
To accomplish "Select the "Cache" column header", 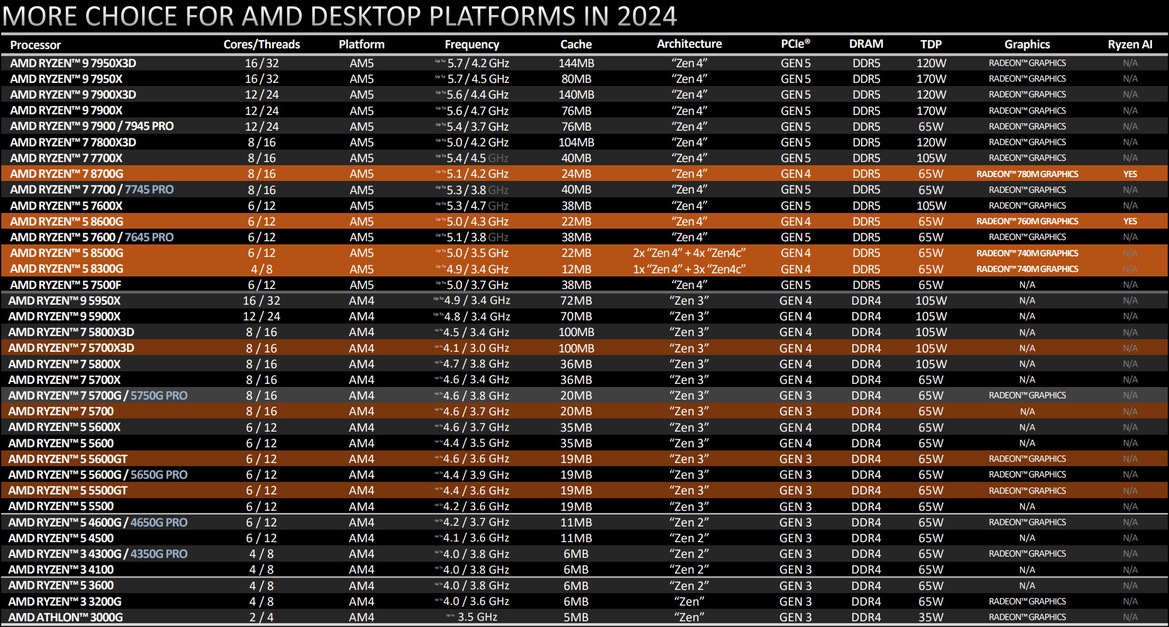I will (576, 45).
